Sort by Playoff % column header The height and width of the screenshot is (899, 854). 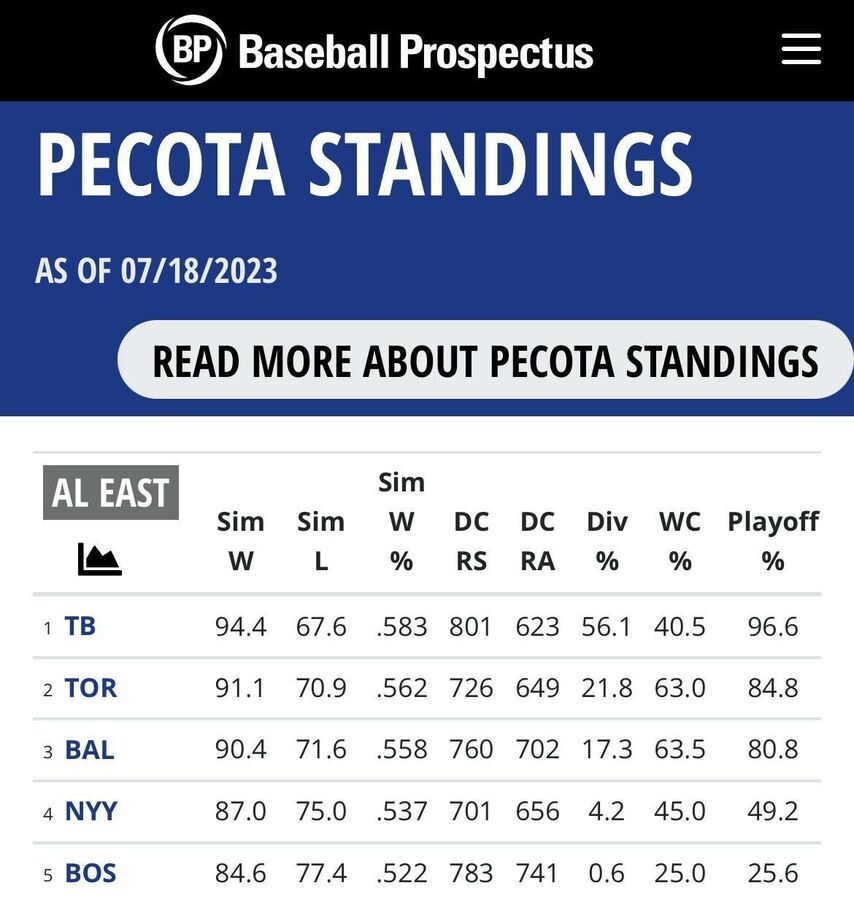coord(773,541)
